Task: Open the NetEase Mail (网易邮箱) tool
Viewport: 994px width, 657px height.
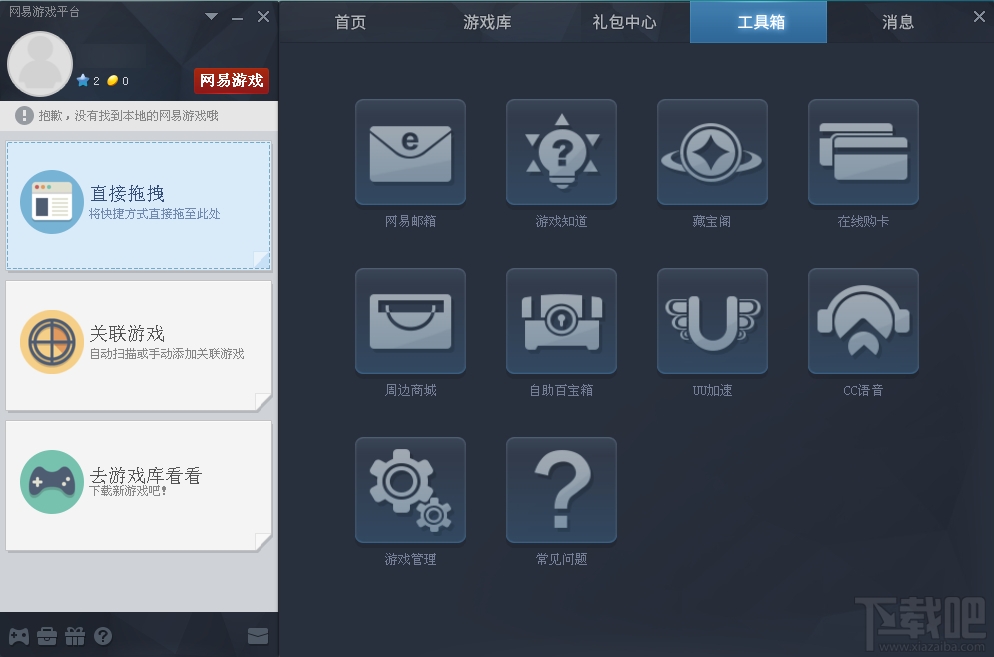Action: tap(410, 152)
